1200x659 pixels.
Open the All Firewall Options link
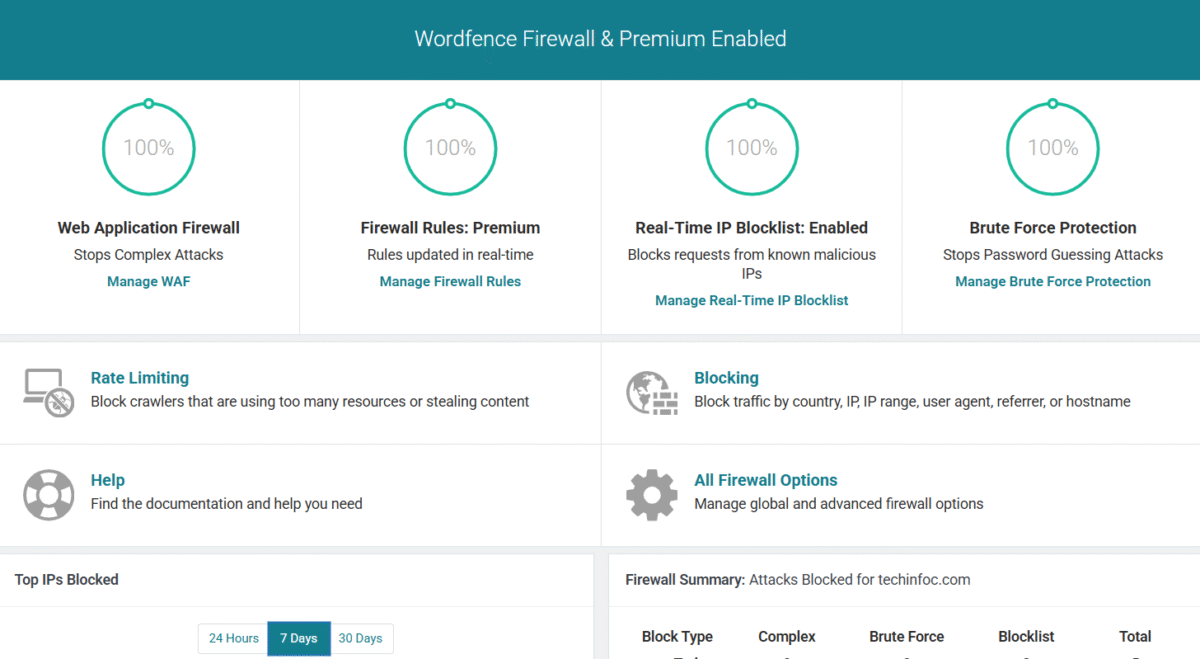(765, 480)
